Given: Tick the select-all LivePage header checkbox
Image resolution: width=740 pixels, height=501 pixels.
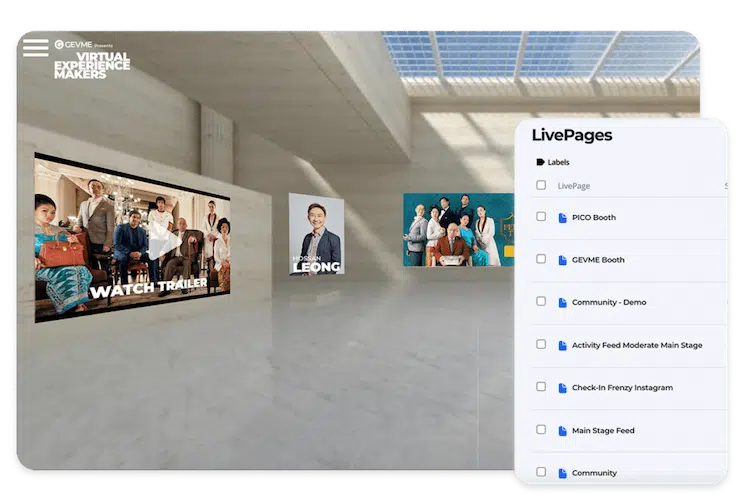Looking at the screenshot, I should coord(541,185).
